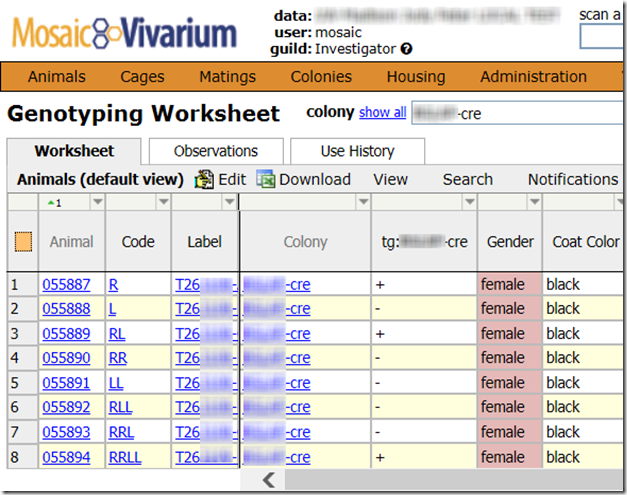
Task: Click code link RR
Action: pyautogui.click(x=118, y=358)
